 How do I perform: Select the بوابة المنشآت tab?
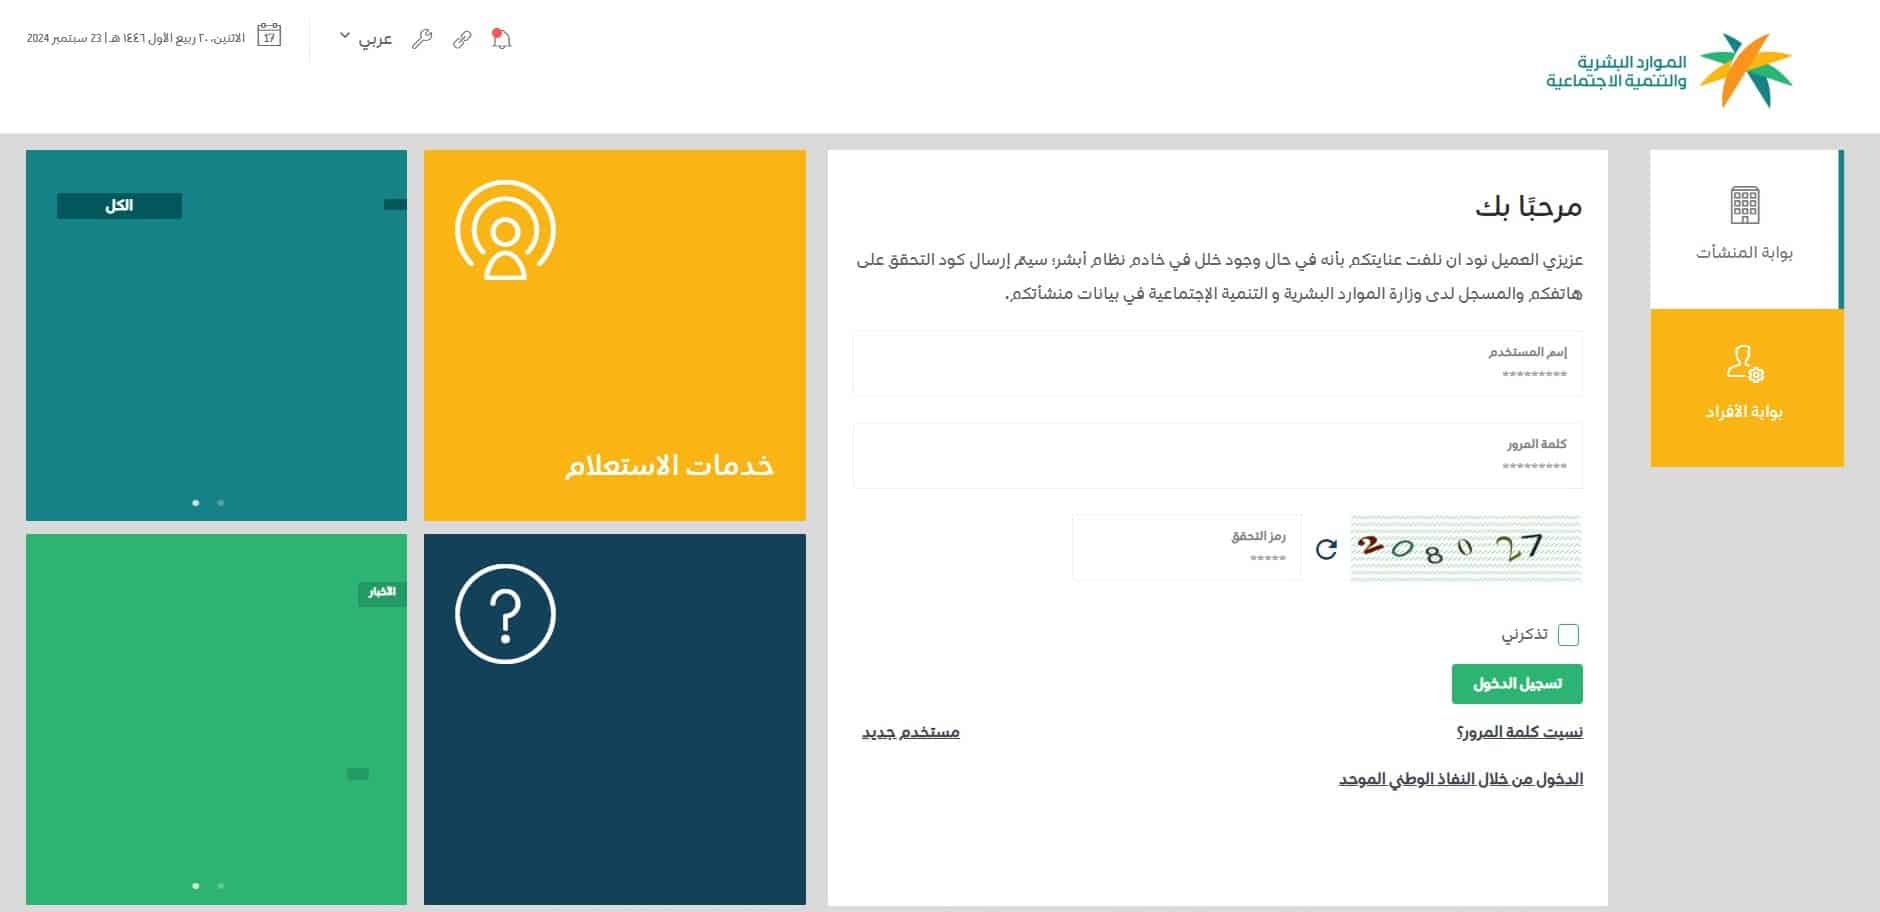[x=1745, y=229]
